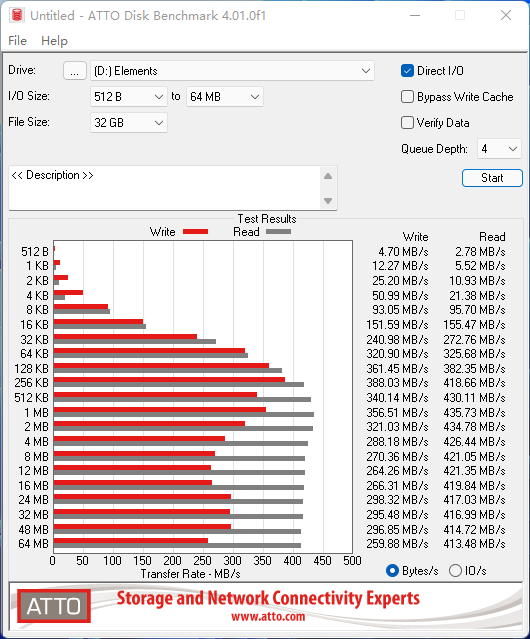This screenshot has width=530, height=639.
Task: Open the File menu
Action: pyautogui.click(x=18, y=41)
